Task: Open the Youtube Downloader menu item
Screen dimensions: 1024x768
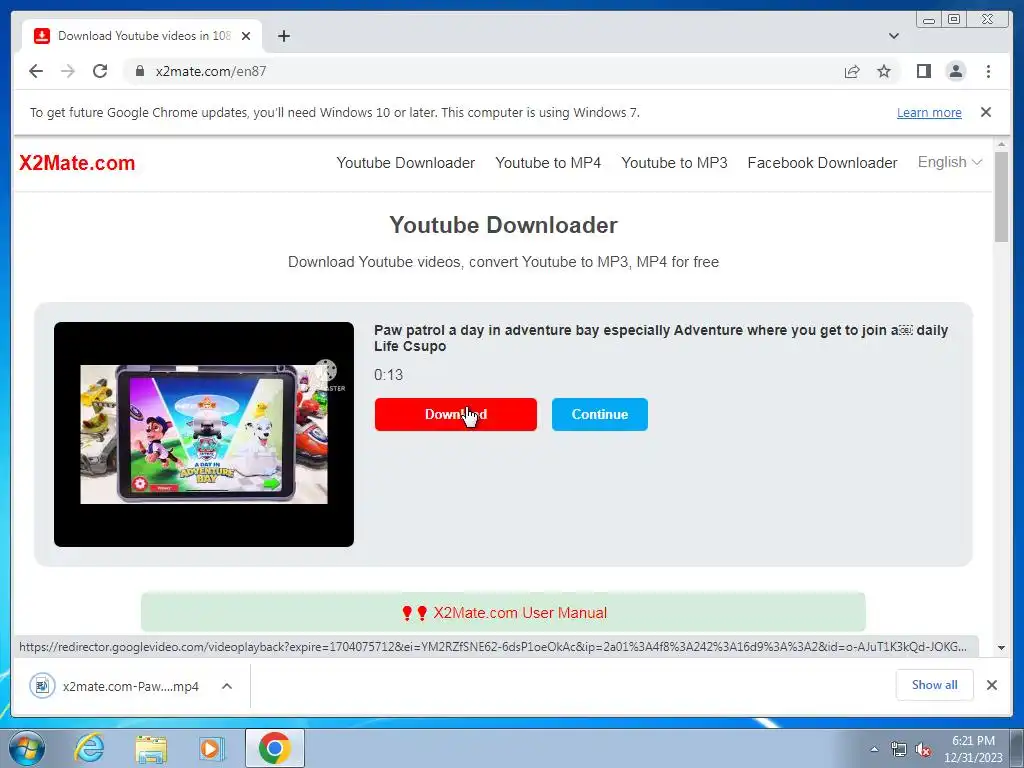Action: pos(406,163)
